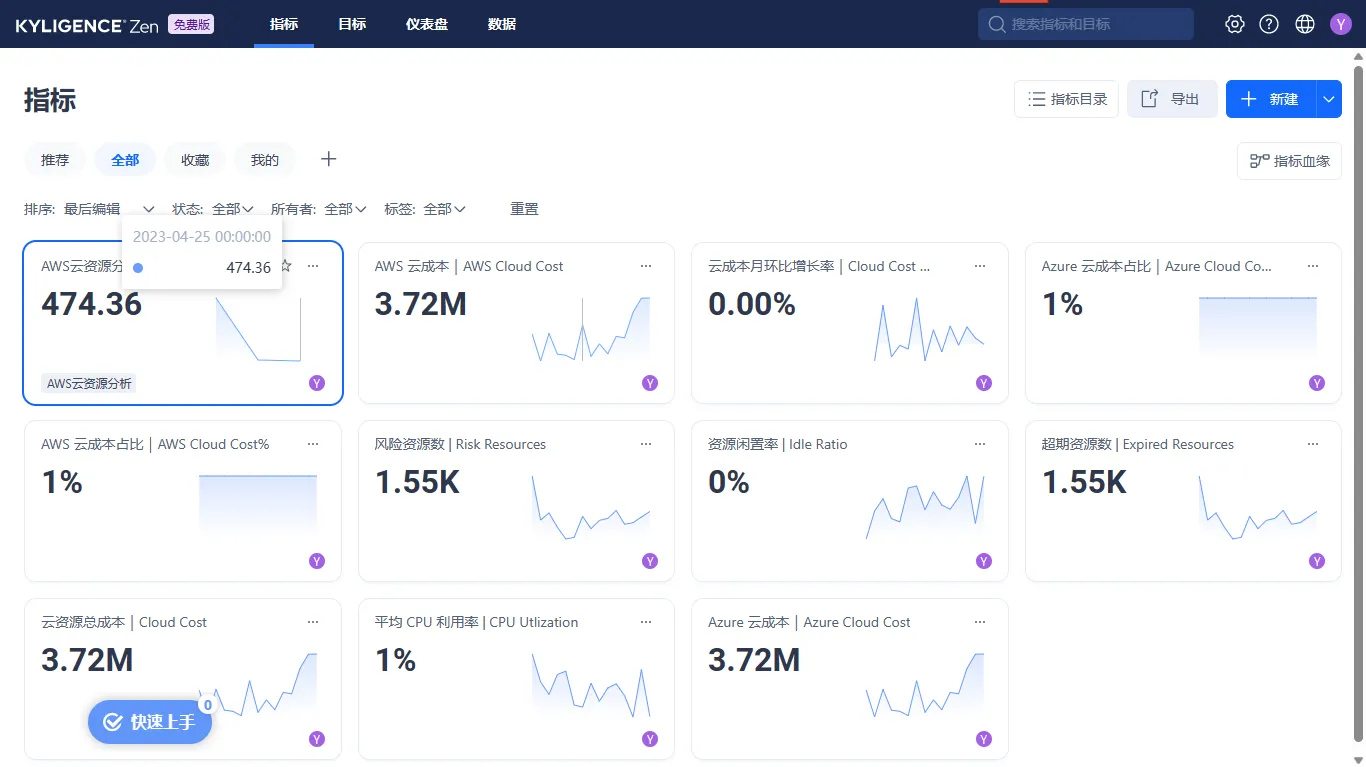
Task: Open the Idle Ratio trend chart
Action: (925, 508)
